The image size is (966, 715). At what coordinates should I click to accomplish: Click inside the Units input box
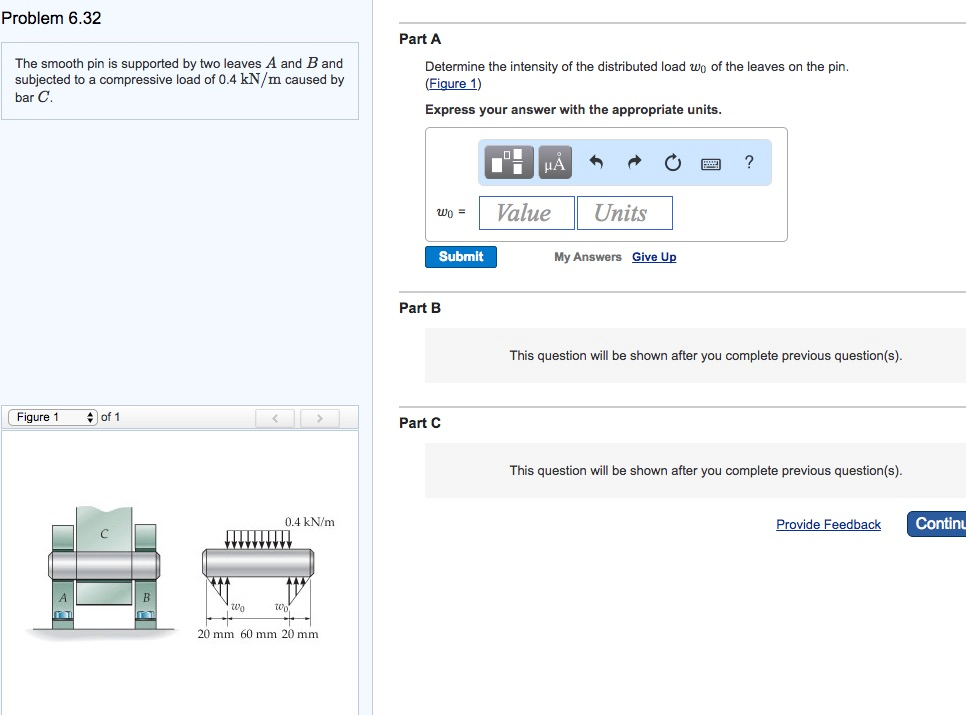pos(624,212)
